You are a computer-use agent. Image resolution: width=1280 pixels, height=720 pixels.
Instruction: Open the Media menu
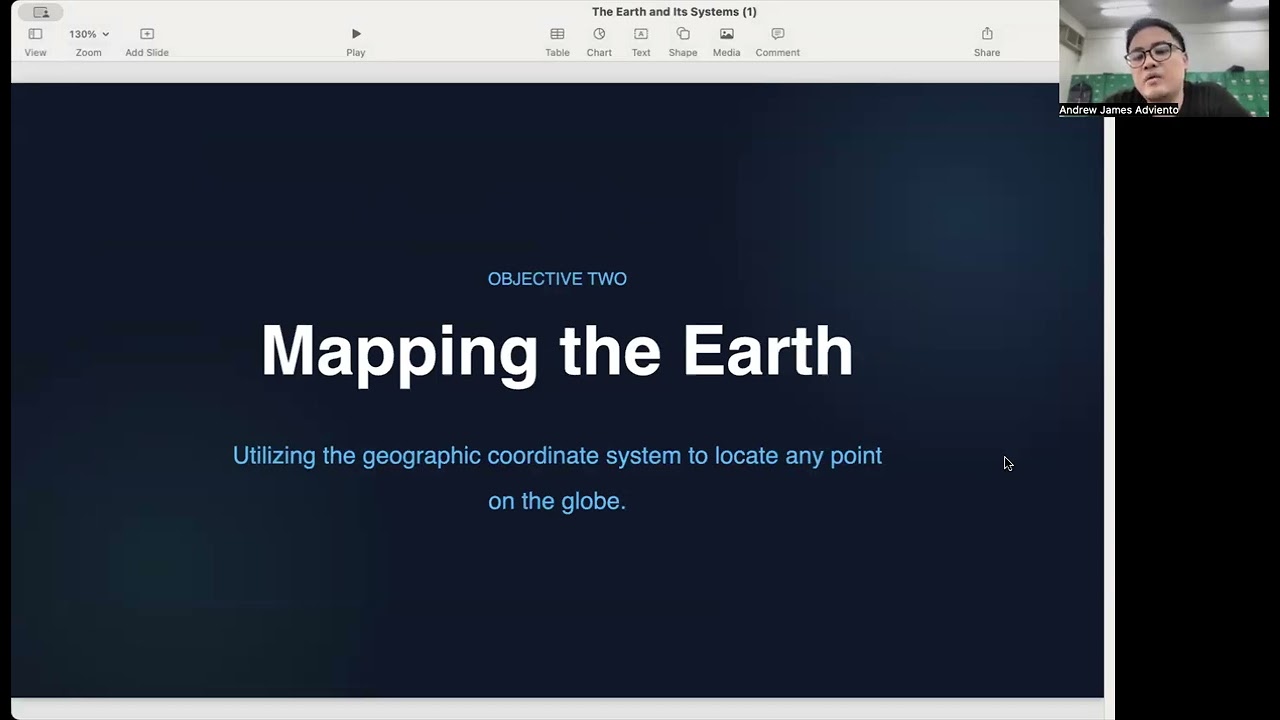(727, 41)
